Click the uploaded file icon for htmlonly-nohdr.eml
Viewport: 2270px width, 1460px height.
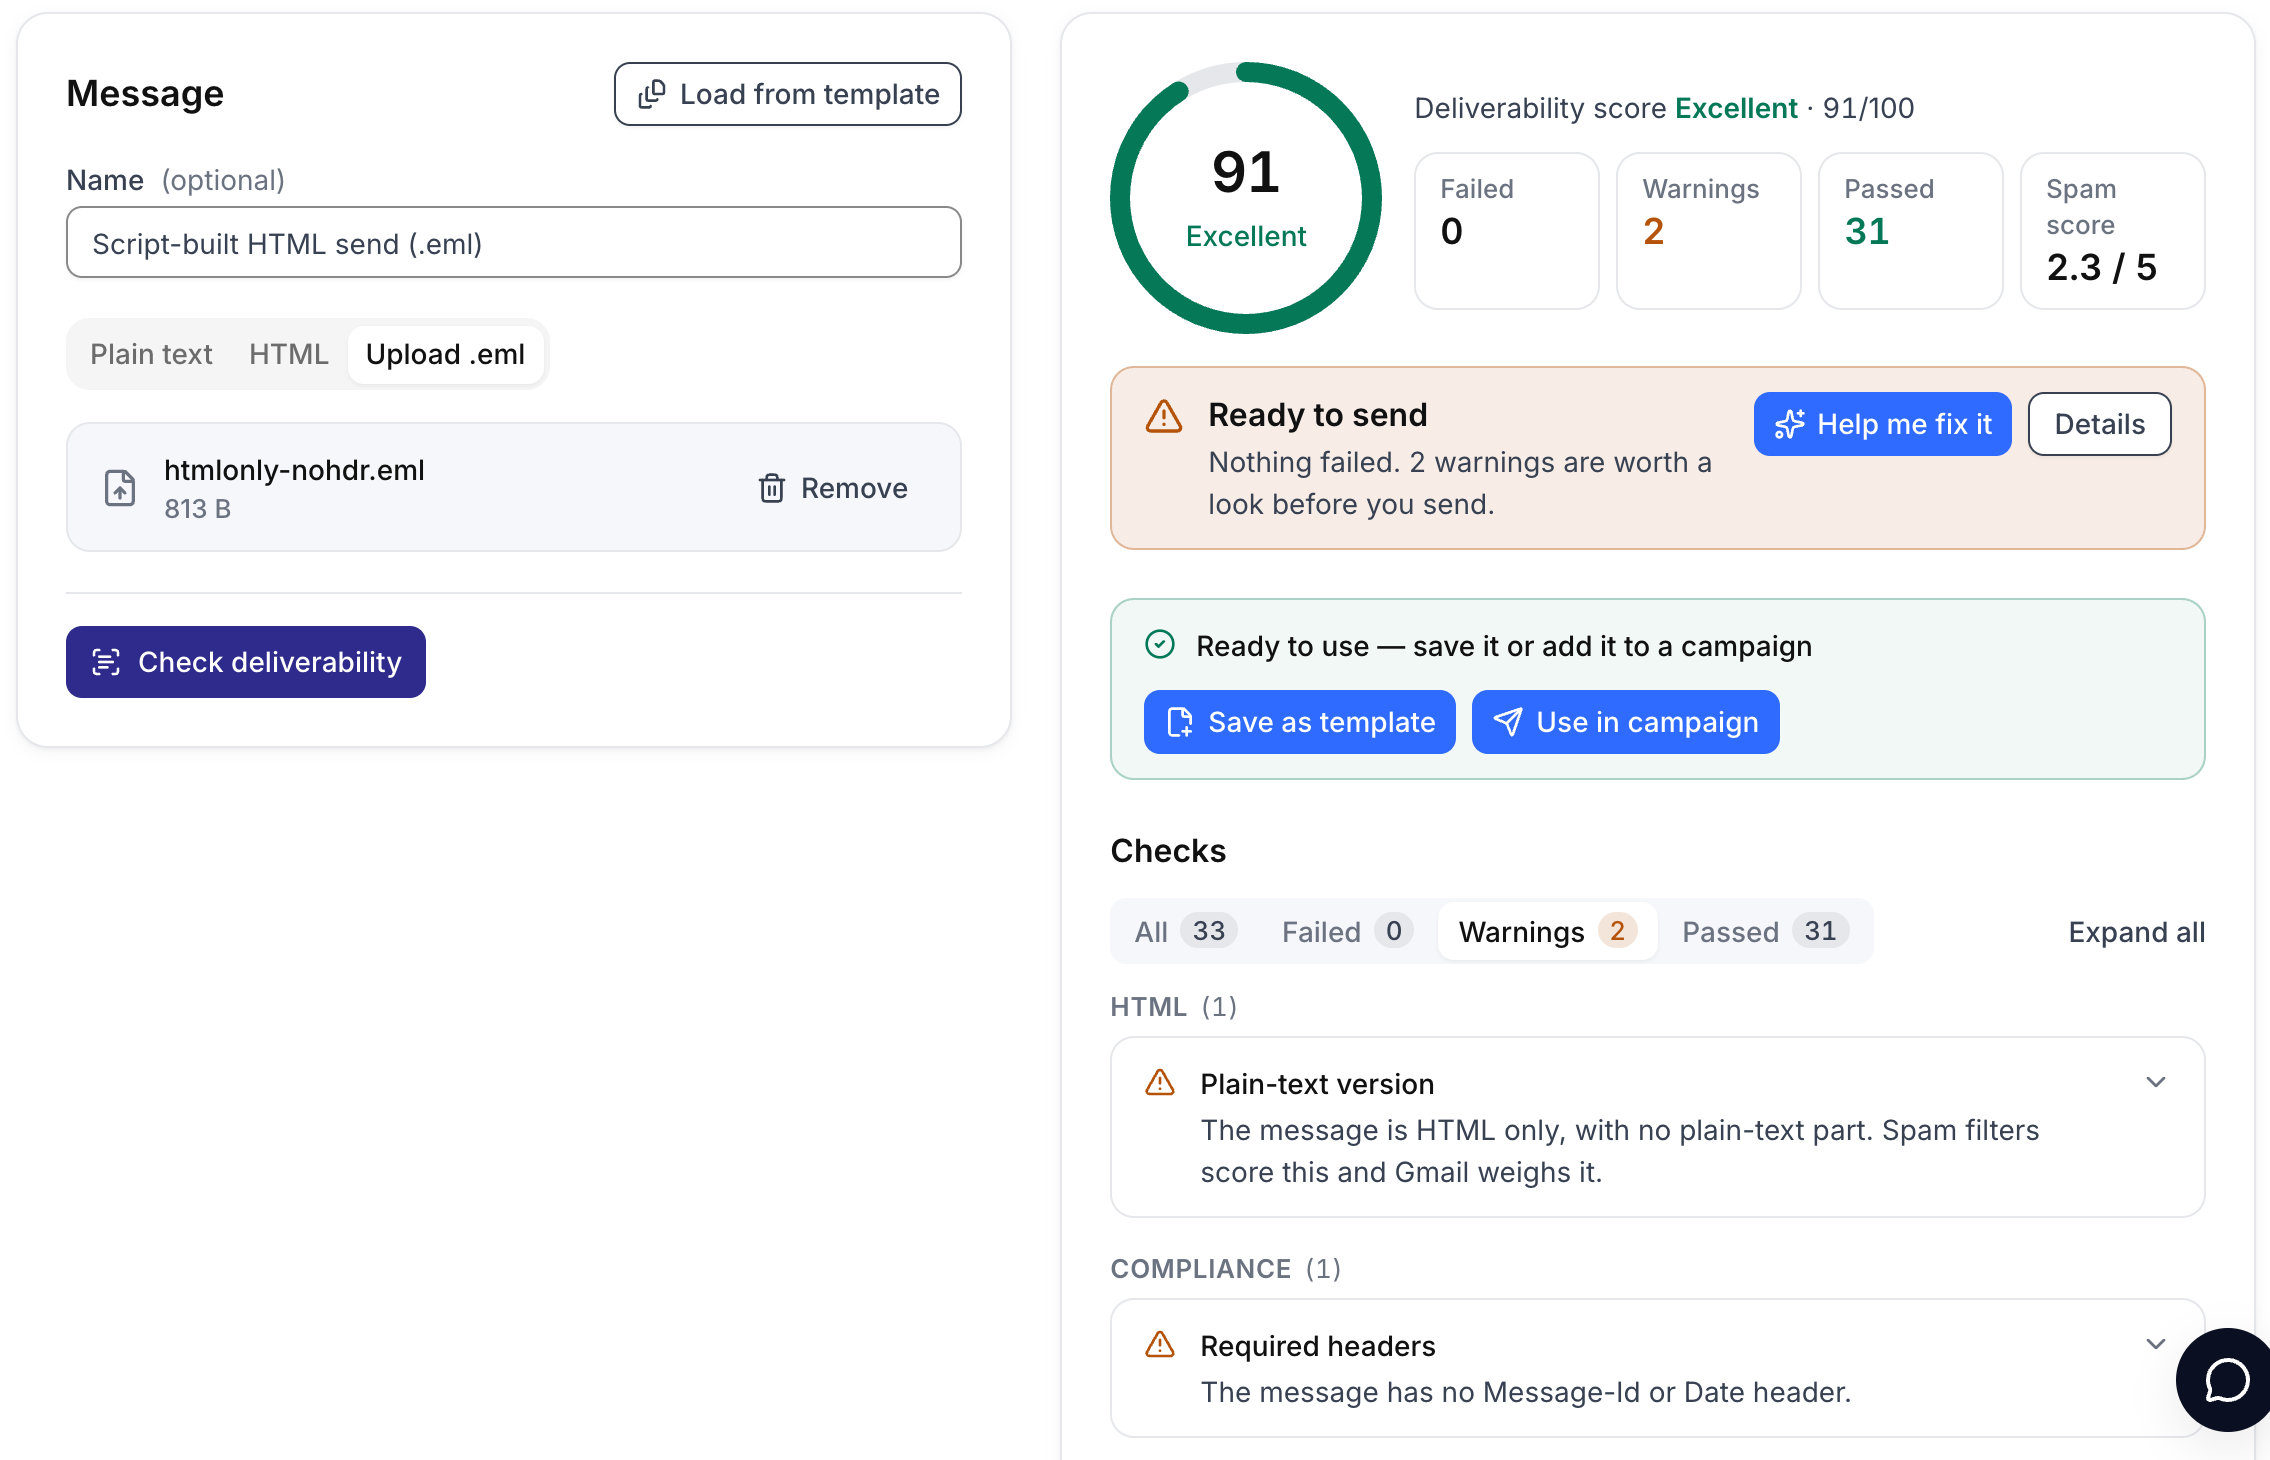pos(120,488)
